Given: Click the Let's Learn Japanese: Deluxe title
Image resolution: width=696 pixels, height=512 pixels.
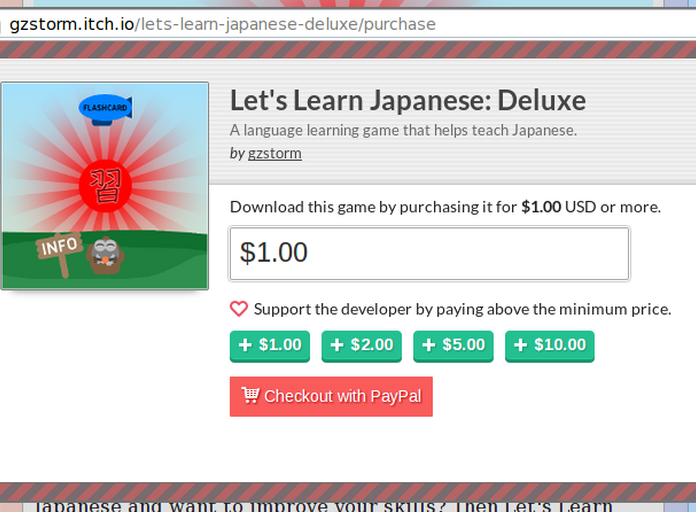Looking at the screenshot, I should (x=408, y=100).
